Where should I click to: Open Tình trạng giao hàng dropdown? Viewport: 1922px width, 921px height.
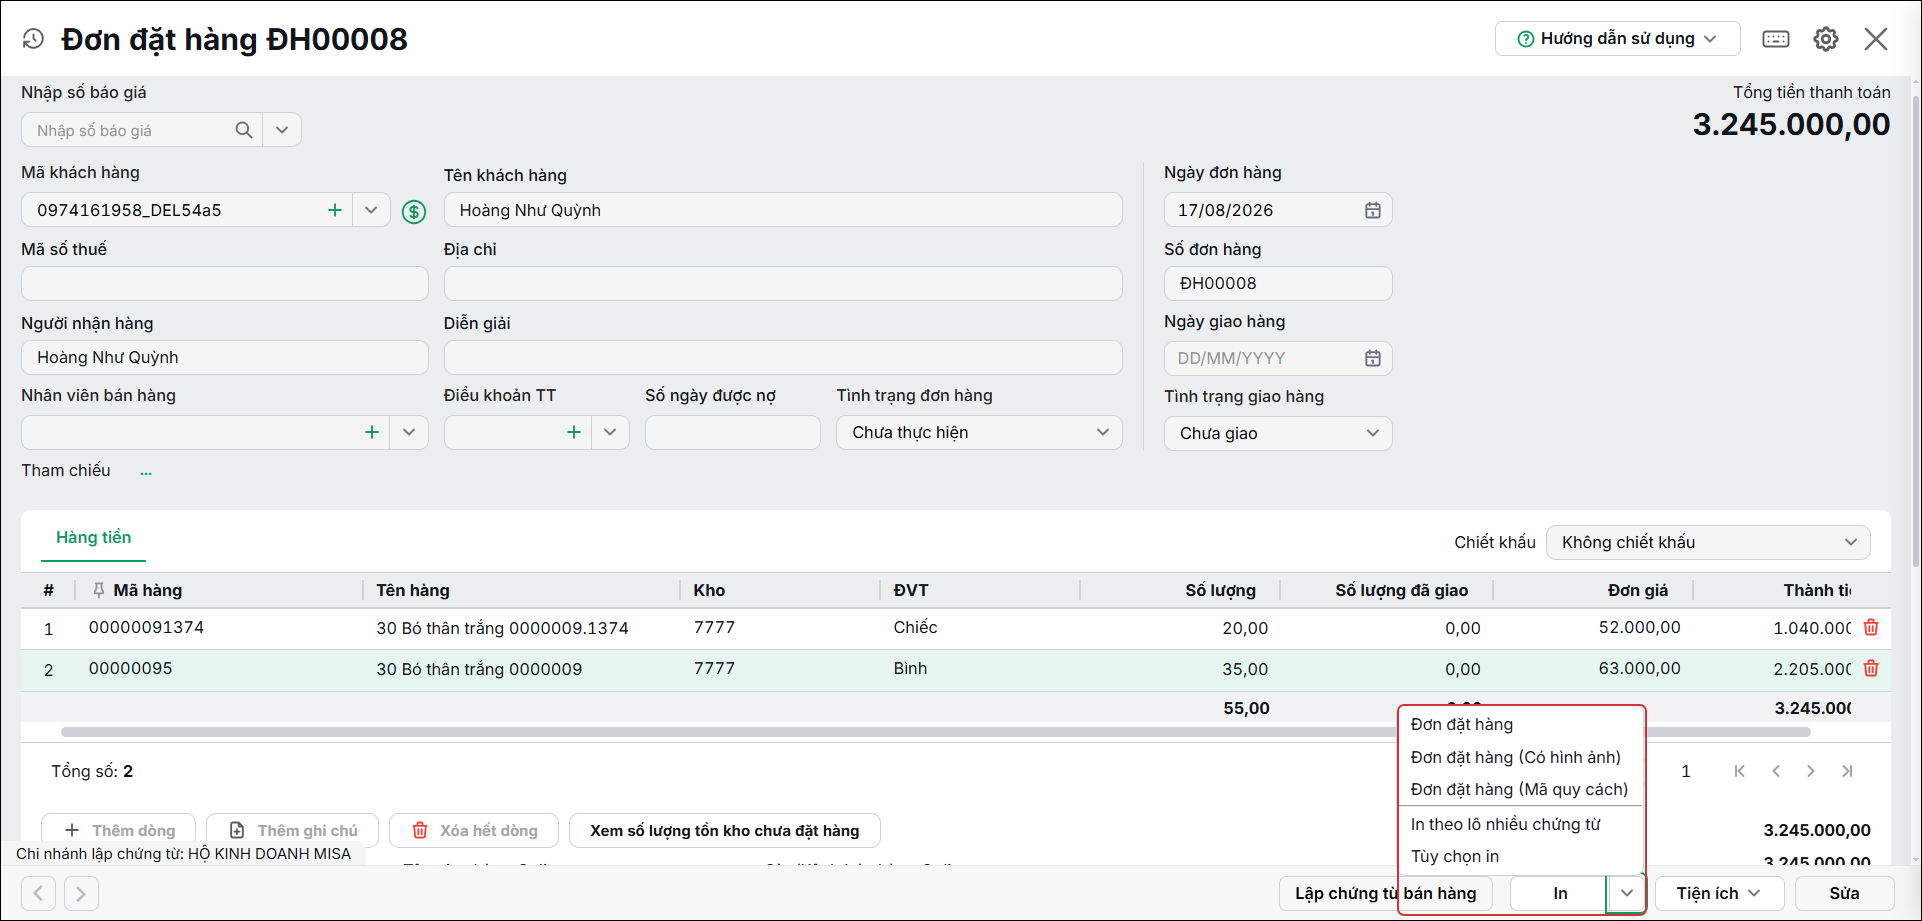1278,433
